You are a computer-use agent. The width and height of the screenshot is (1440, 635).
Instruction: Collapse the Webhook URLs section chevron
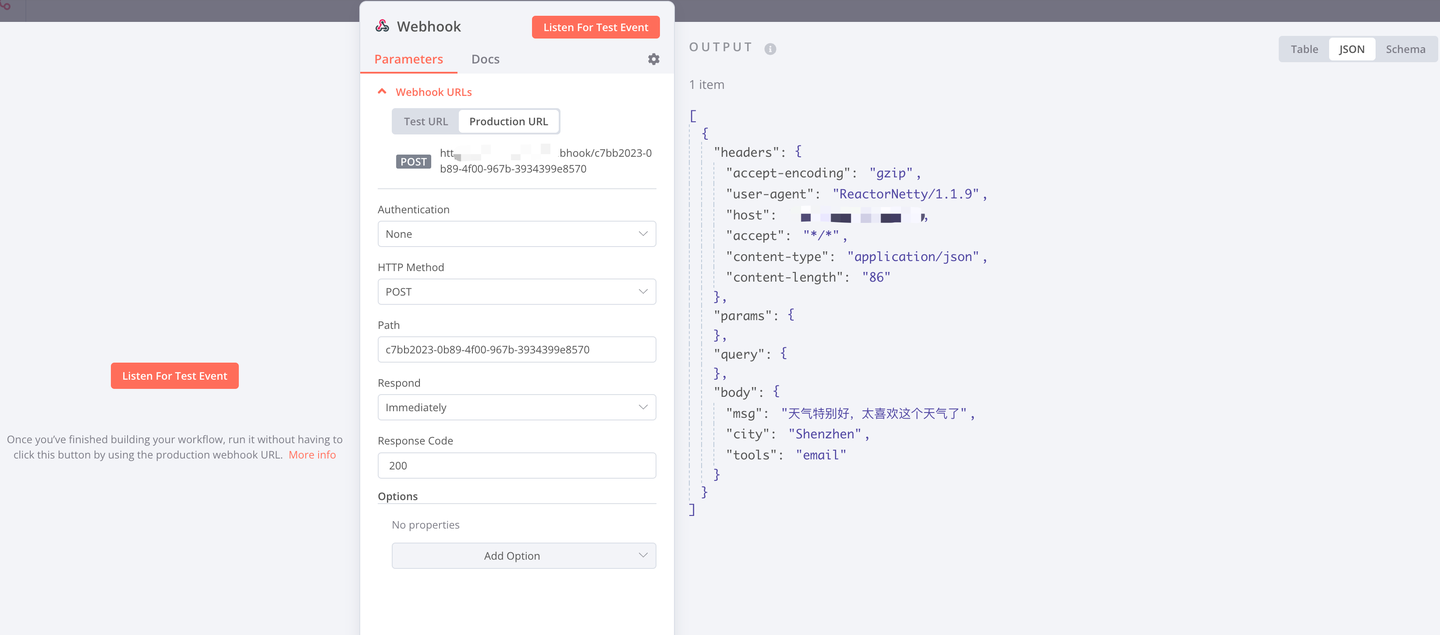click(x=381, y=91)
